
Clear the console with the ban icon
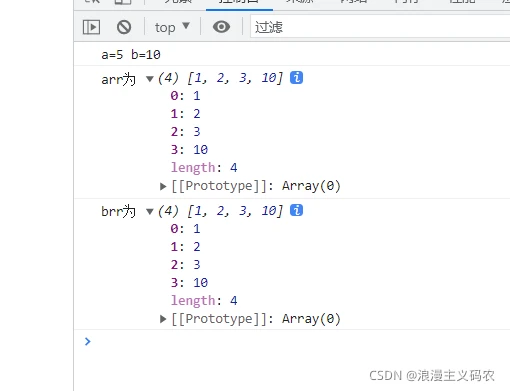click(124, 27)
